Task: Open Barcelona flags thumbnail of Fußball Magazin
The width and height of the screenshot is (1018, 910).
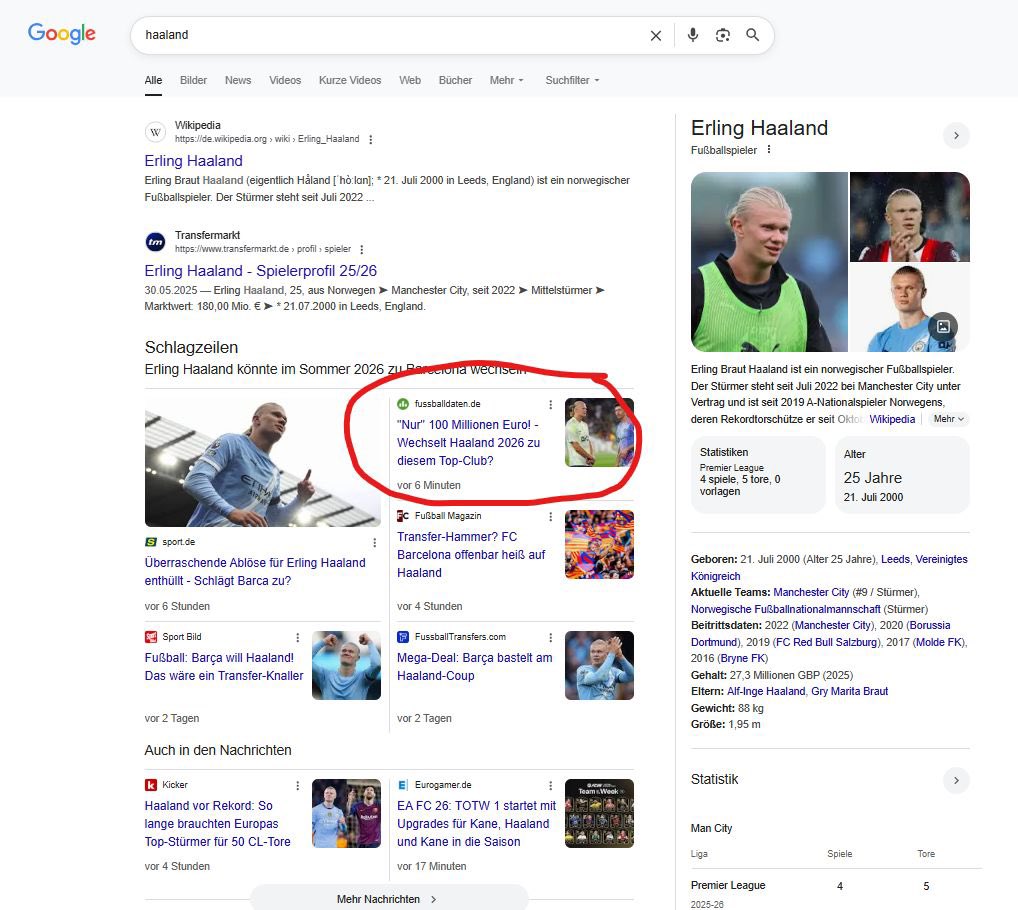Action: (x=599, y=545)
